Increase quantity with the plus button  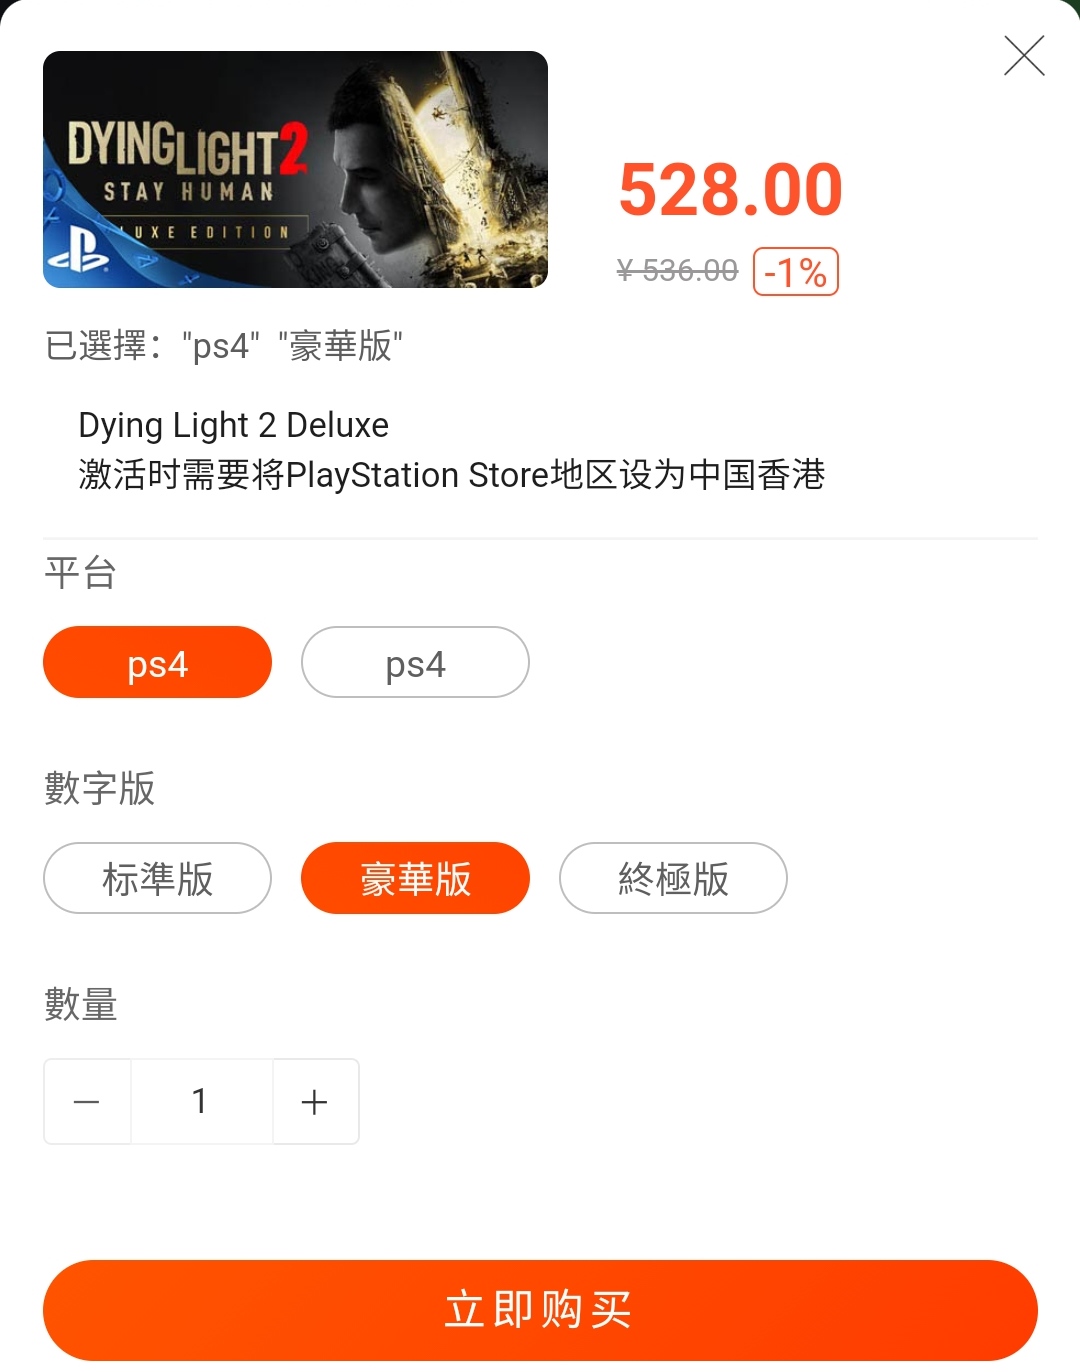coord(315,1101)
